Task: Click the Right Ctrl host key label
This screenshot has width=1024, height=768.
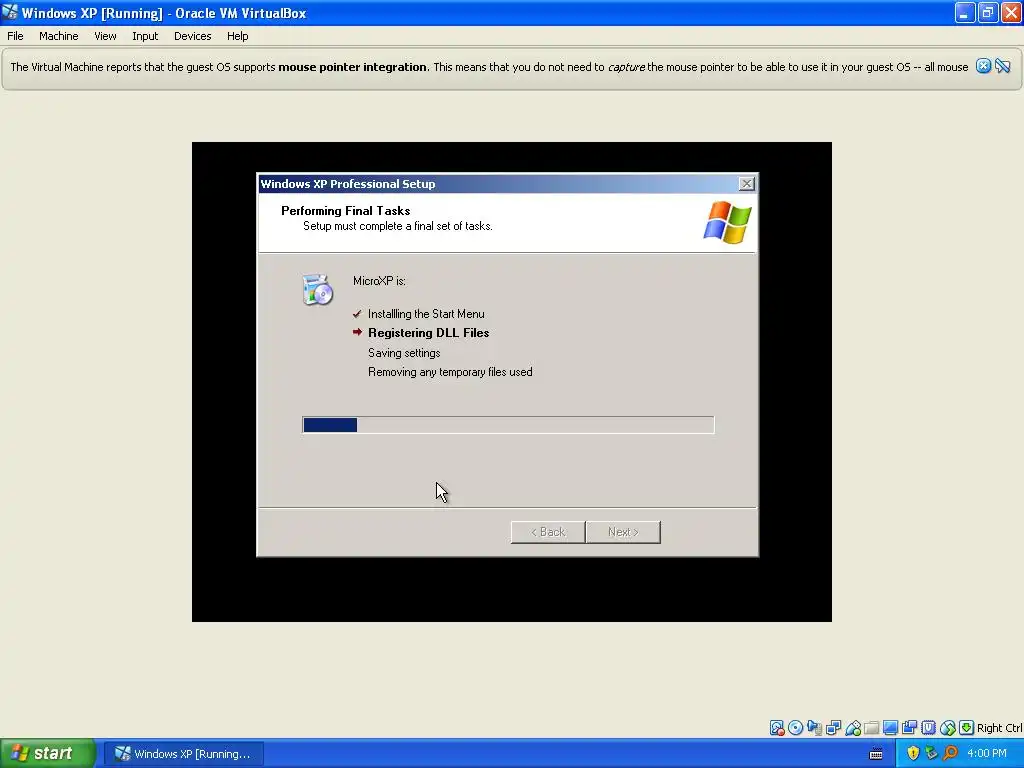Action: coord(1000,728)
